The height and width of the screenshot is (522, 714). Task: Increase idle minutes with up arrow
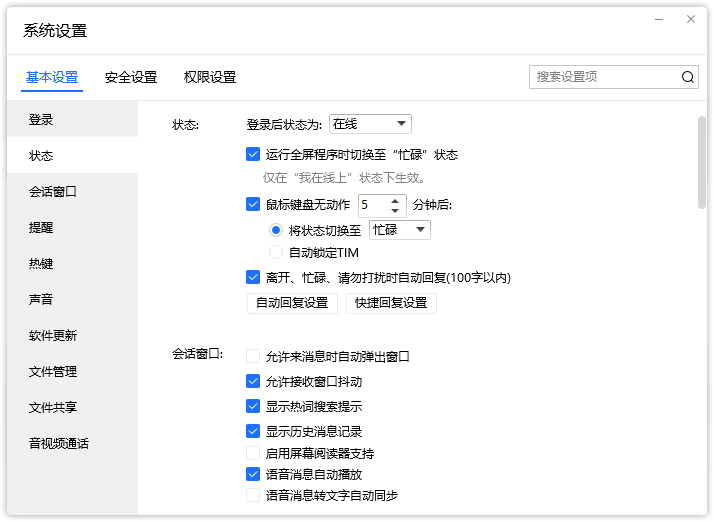tap(395, 200)
